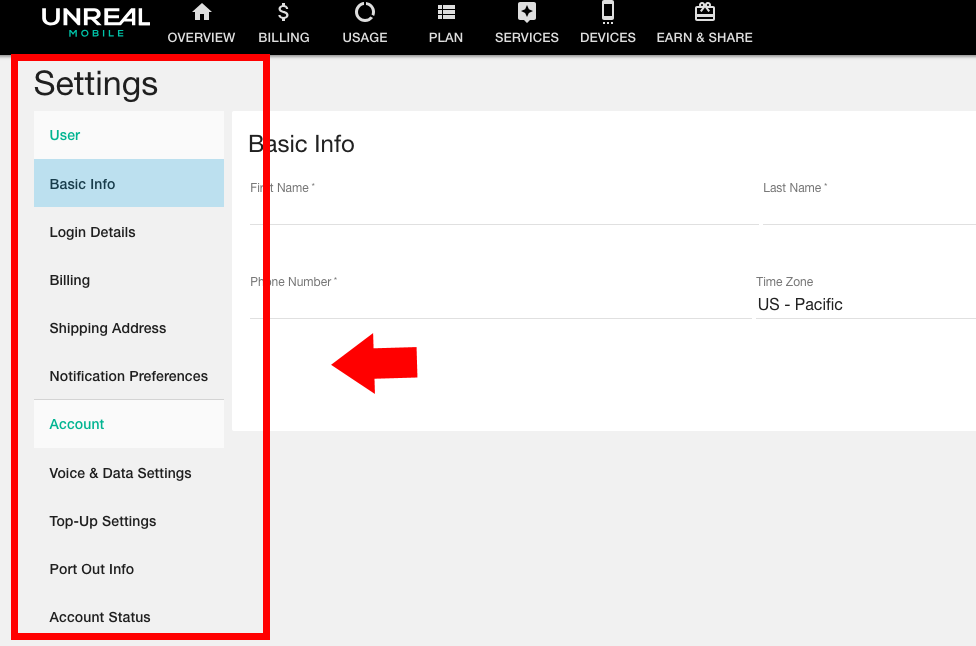Select Basic Info in settings sidebar
Viewport: 976px width, 646px height.
tap(129, 184)
